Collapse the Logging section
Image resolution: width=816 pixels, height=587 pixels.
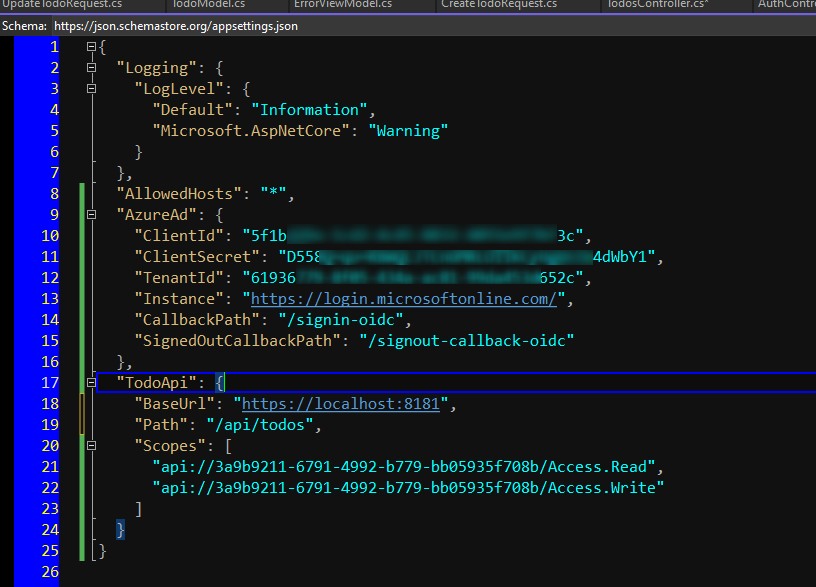92,68
